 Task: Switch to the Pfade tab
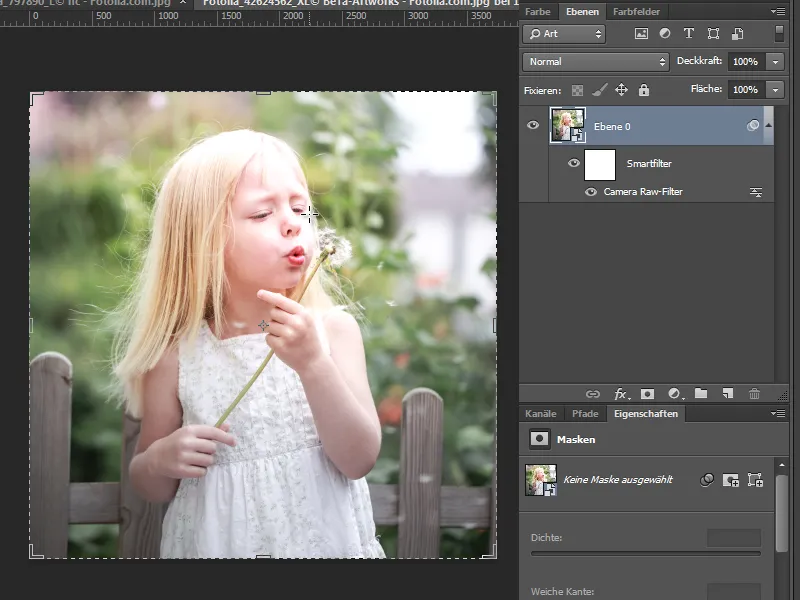pos(585,414)
